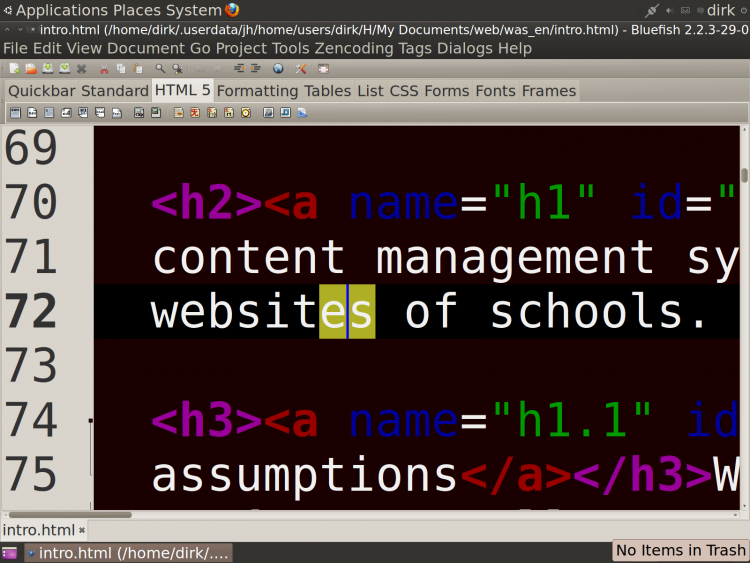The width and height of the screenshot is (750, 563).
Task: Open Find with the magnifier icon
Action: tap(160, 69)
